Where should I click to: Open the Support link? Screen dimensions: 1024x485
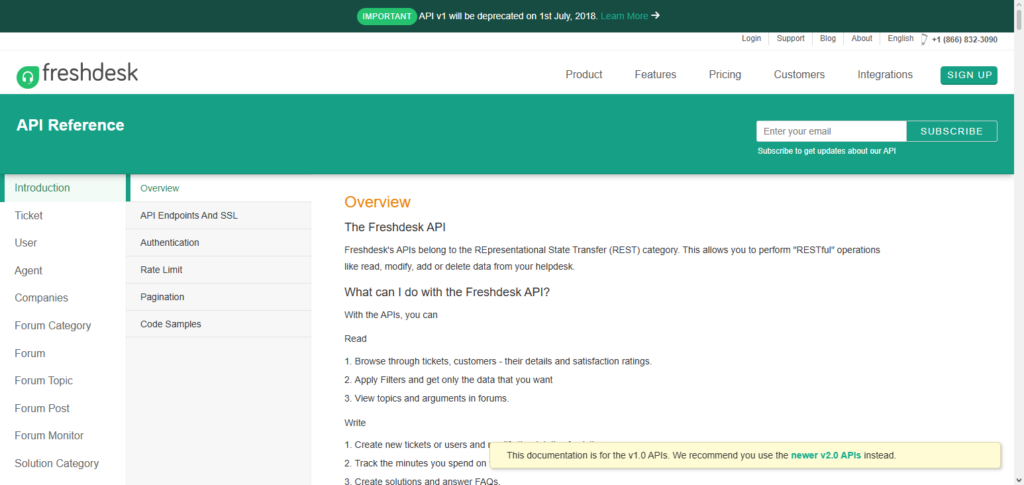[x=790, y=39]
